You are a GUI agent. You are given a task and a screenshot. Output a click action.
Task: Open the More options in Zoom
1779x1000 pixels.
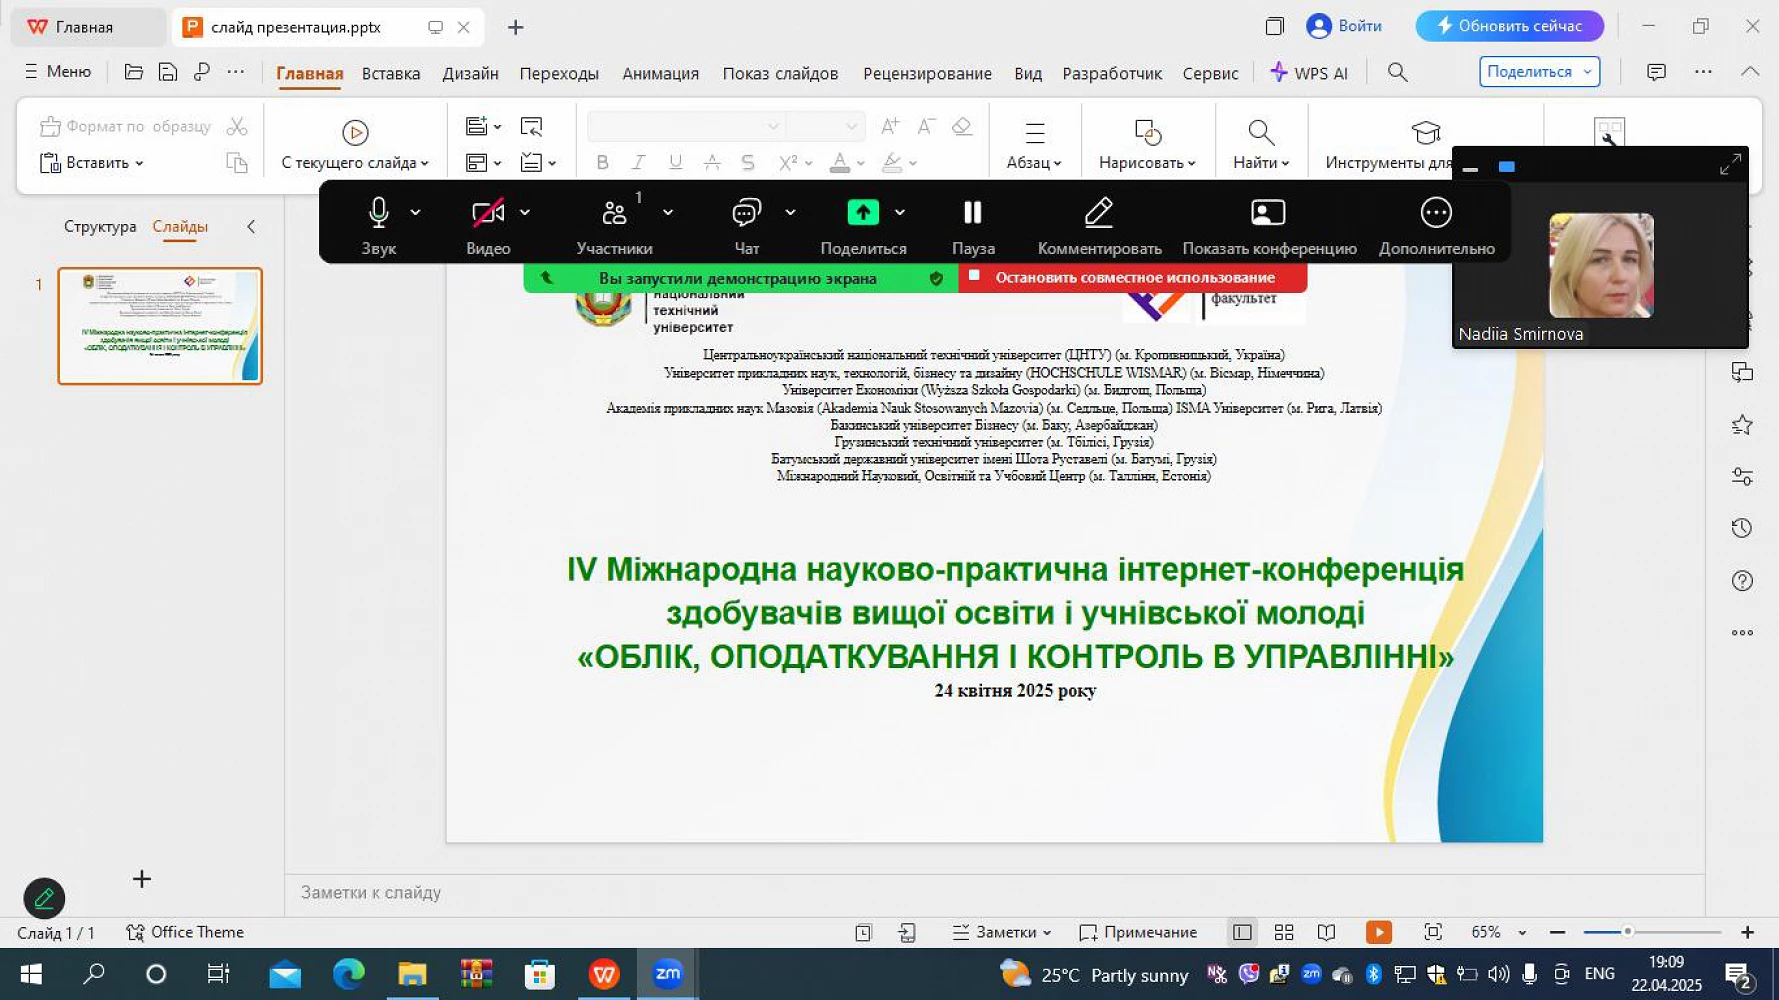coord(1436,225)
